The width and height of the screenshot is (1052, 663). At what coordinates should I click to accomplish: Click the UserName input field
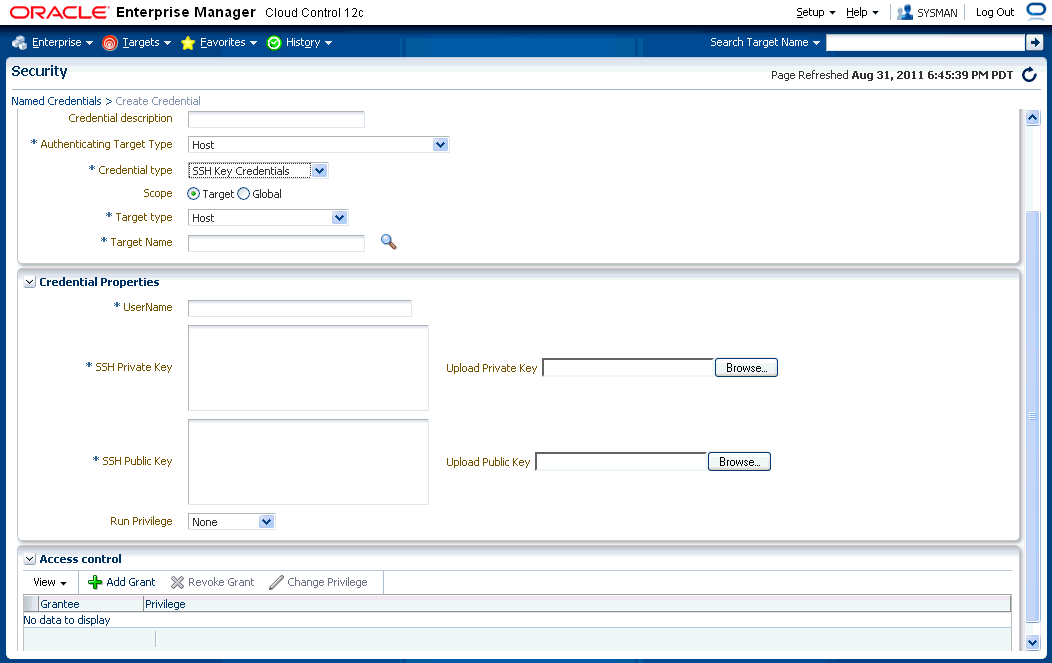[x=300, y=308]
